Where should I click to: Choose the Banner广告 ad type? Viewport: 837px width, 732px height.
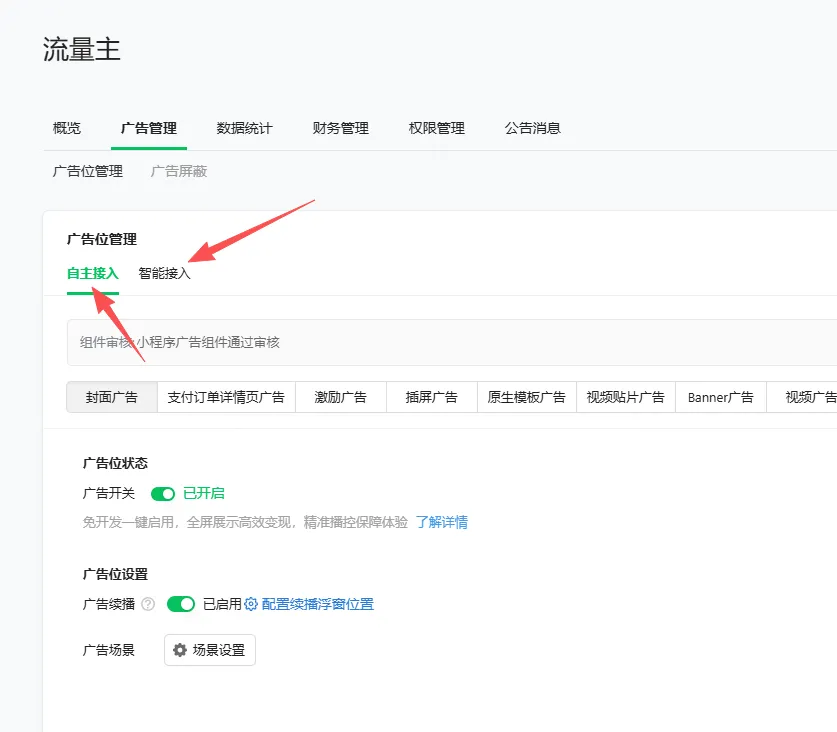[720, 397]
